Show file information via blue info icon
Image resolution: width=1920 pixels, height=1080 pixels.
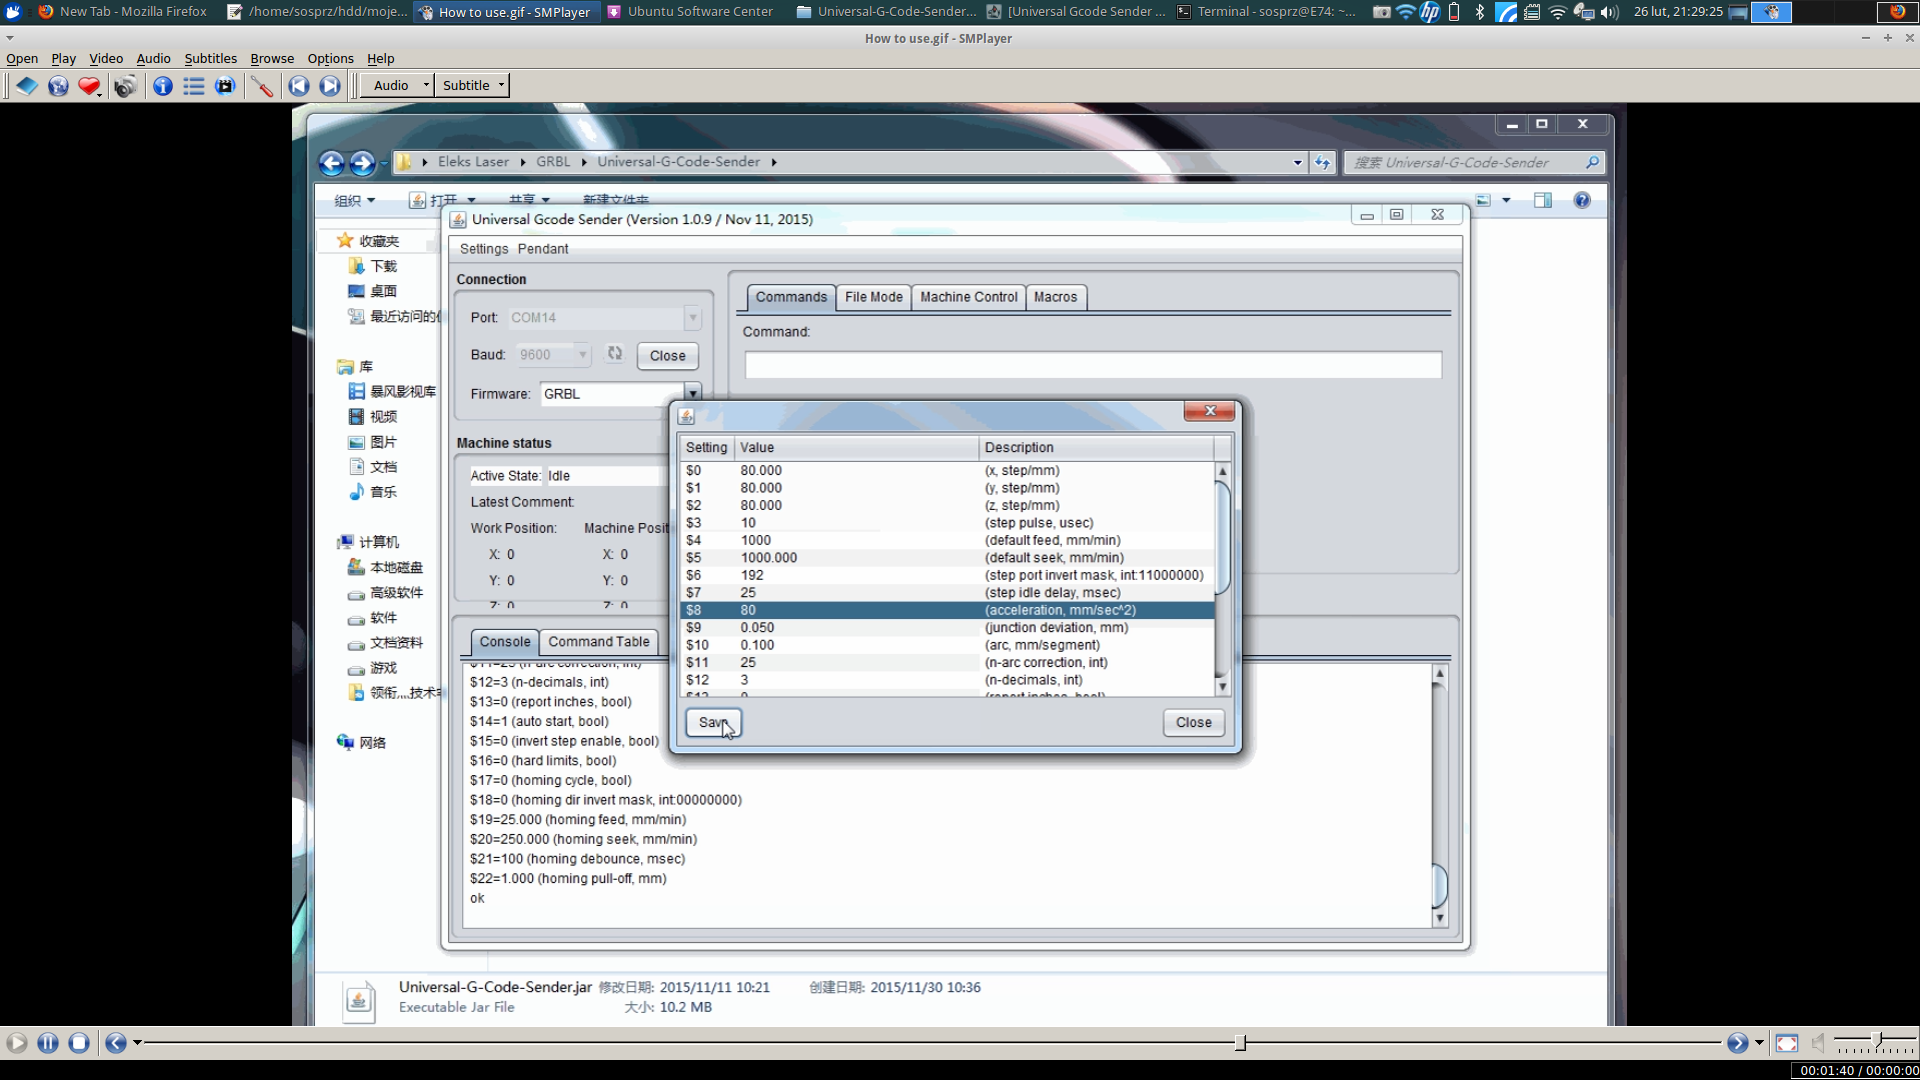click(x=162, y=86)
